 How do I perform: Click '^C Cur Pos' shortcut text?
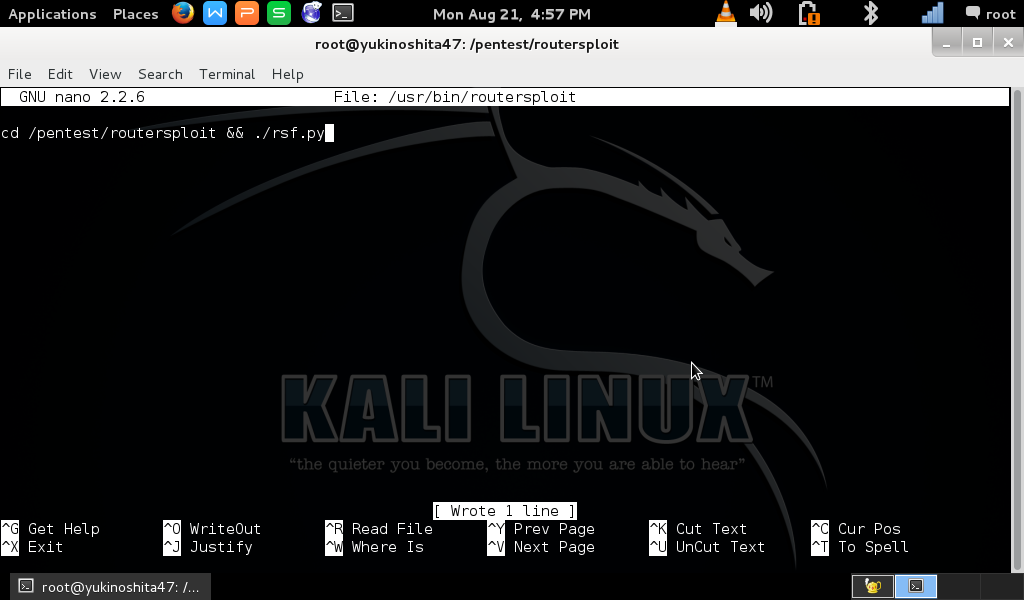856,529
